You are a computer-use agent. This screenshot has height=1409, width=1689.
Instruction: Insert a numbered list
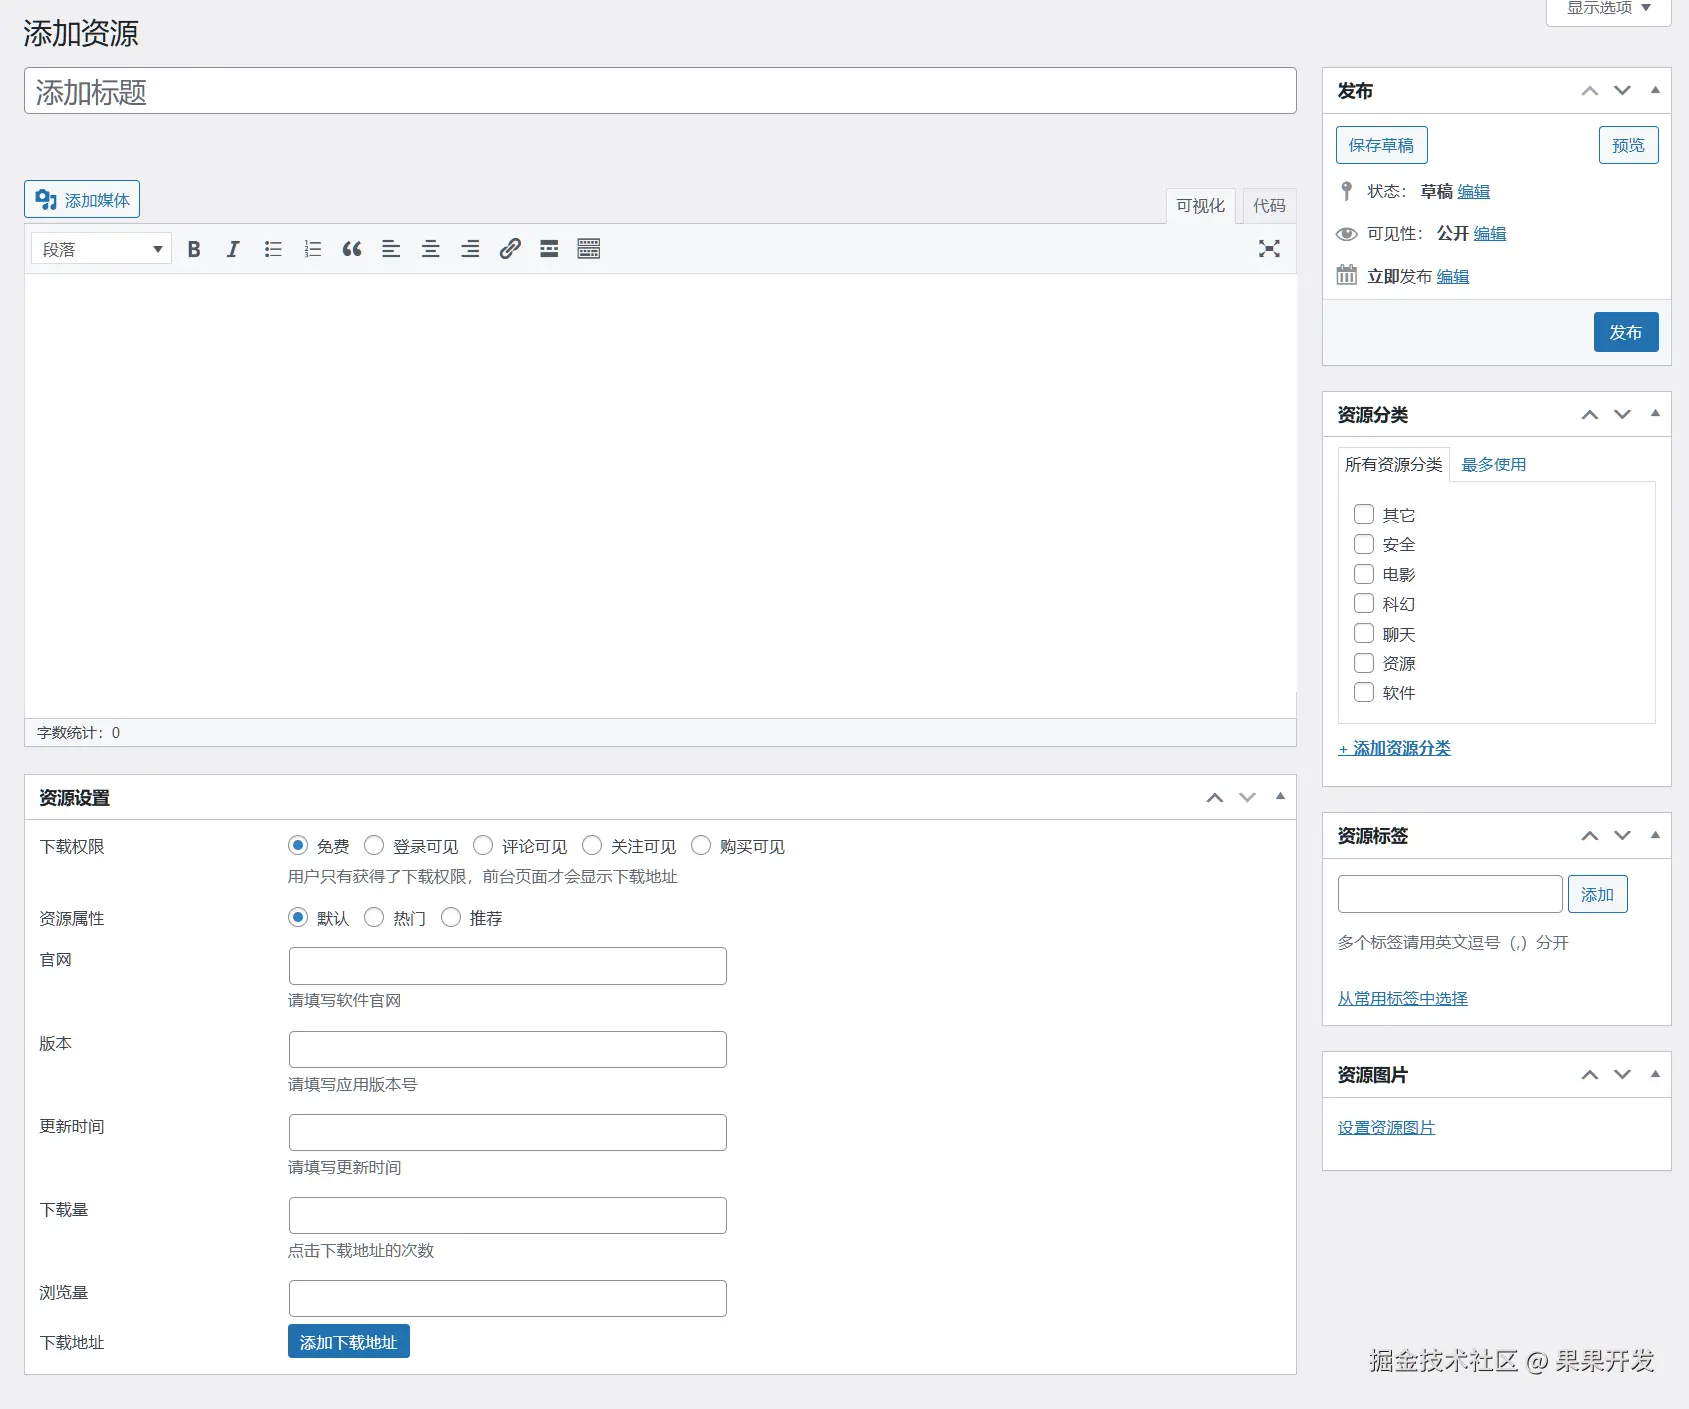312,249
